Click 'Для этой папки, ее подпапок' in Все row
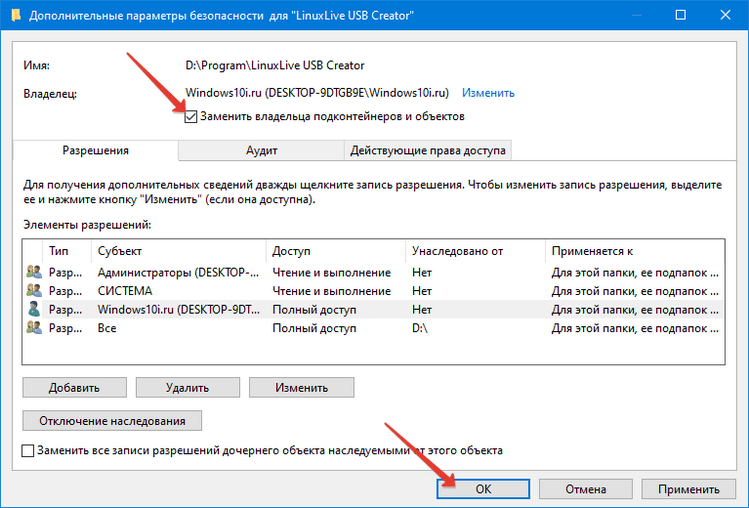This screenshot has height=508, width=749. pos(635,328)
